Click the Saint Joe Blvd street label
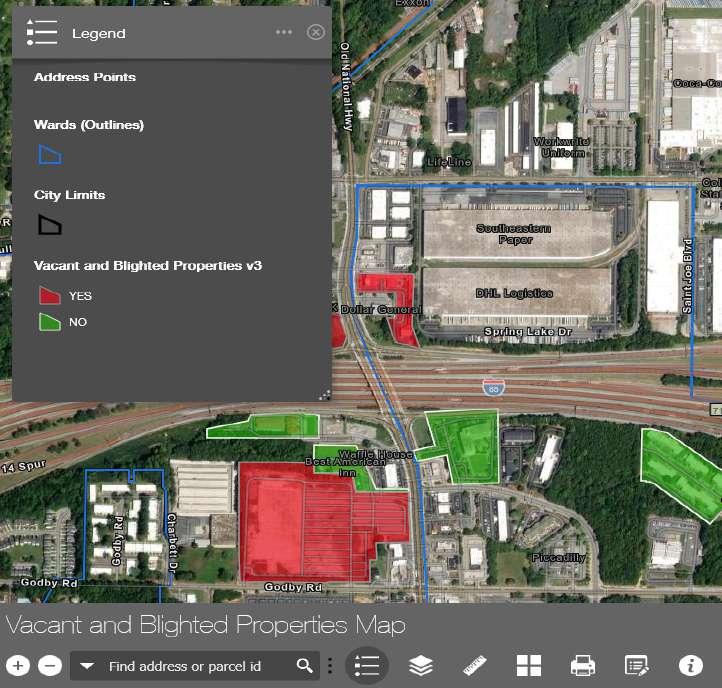The height and width of the screenshot is (688, 722). tap(687, 276)
